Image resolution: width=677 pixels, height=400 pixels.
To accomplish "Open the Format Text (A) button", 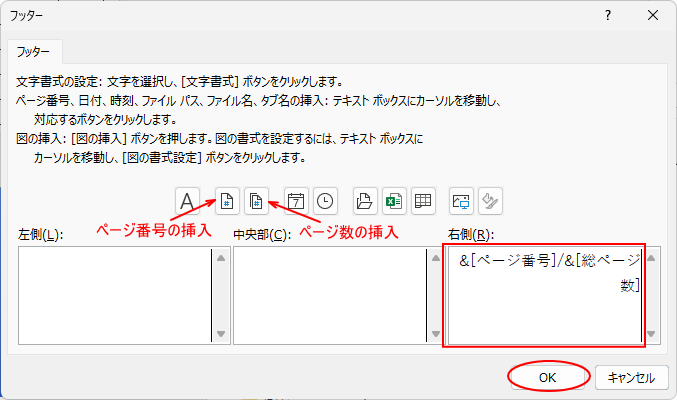I will coord(187,201).
